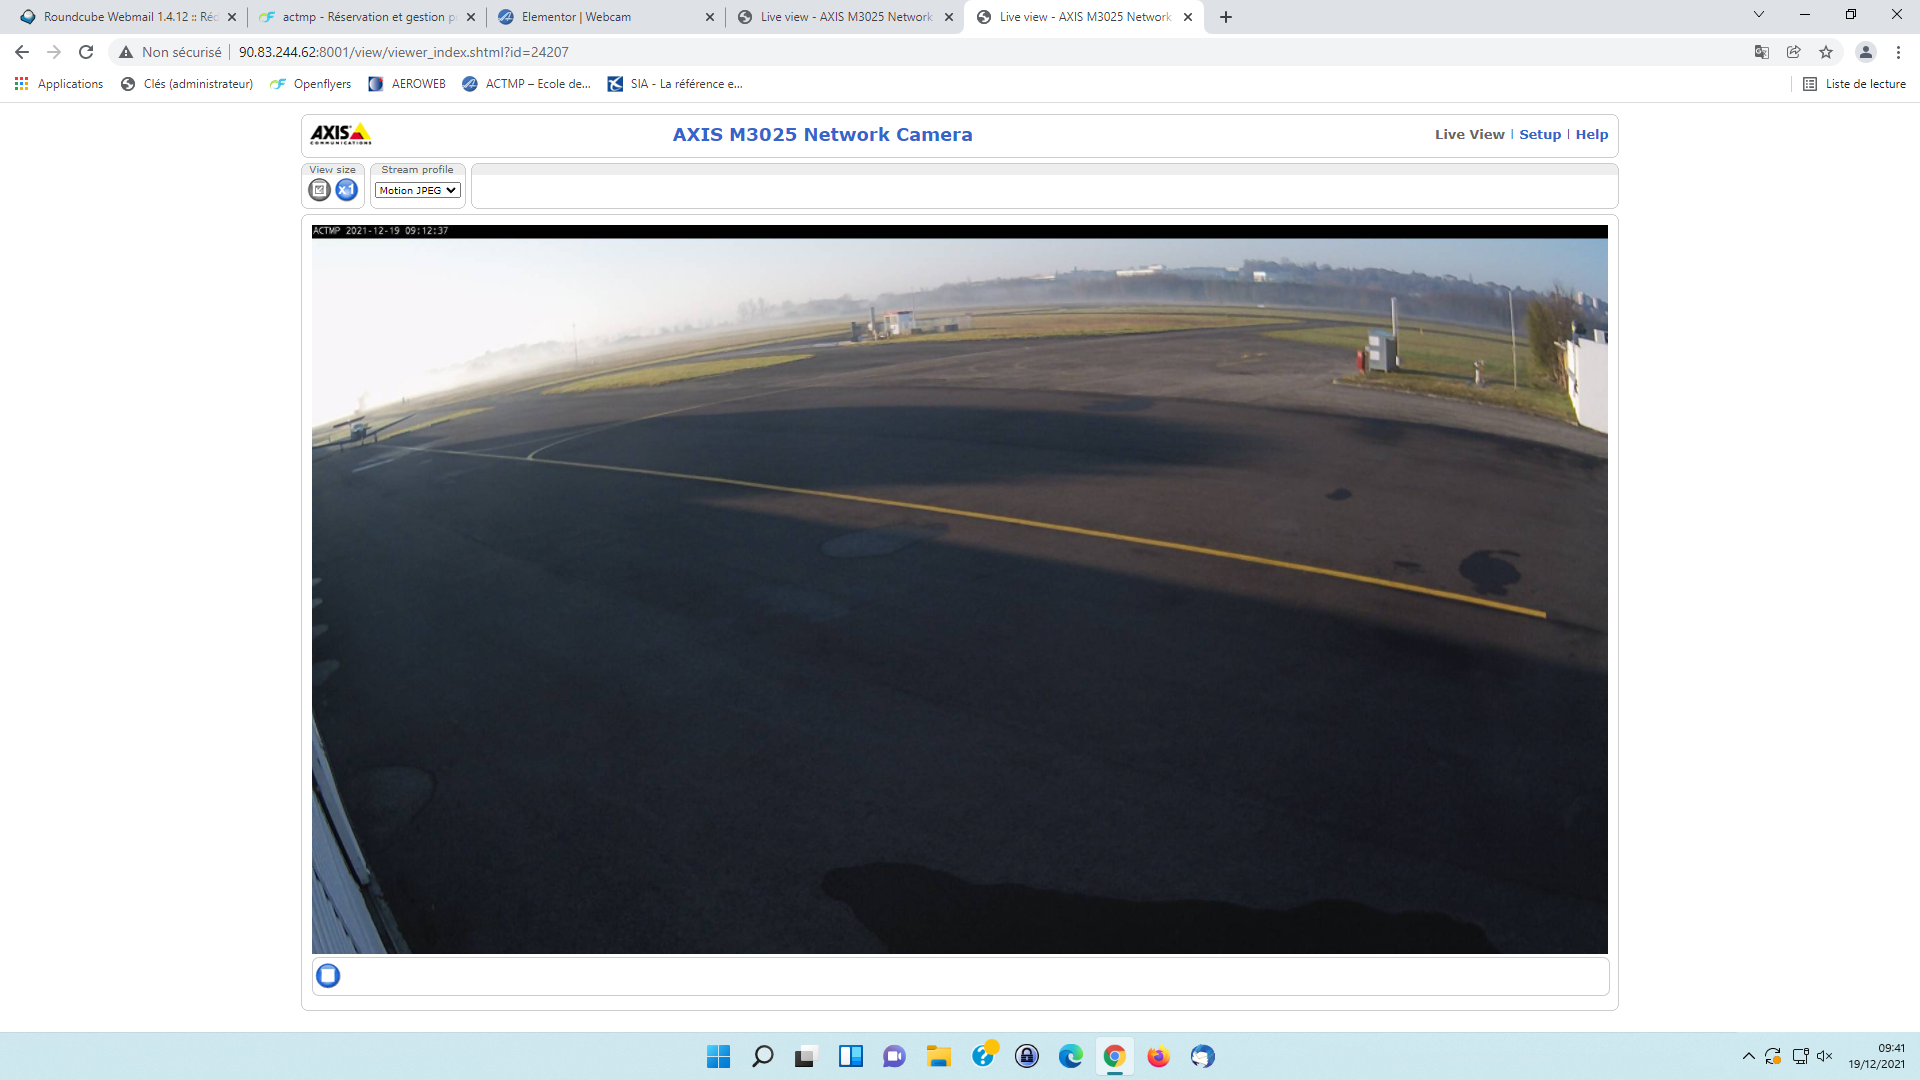This screenshot has height=1080, width=1920.
Task: Open Microsoft Edge from taskbar
Action: point(1071,1056)
